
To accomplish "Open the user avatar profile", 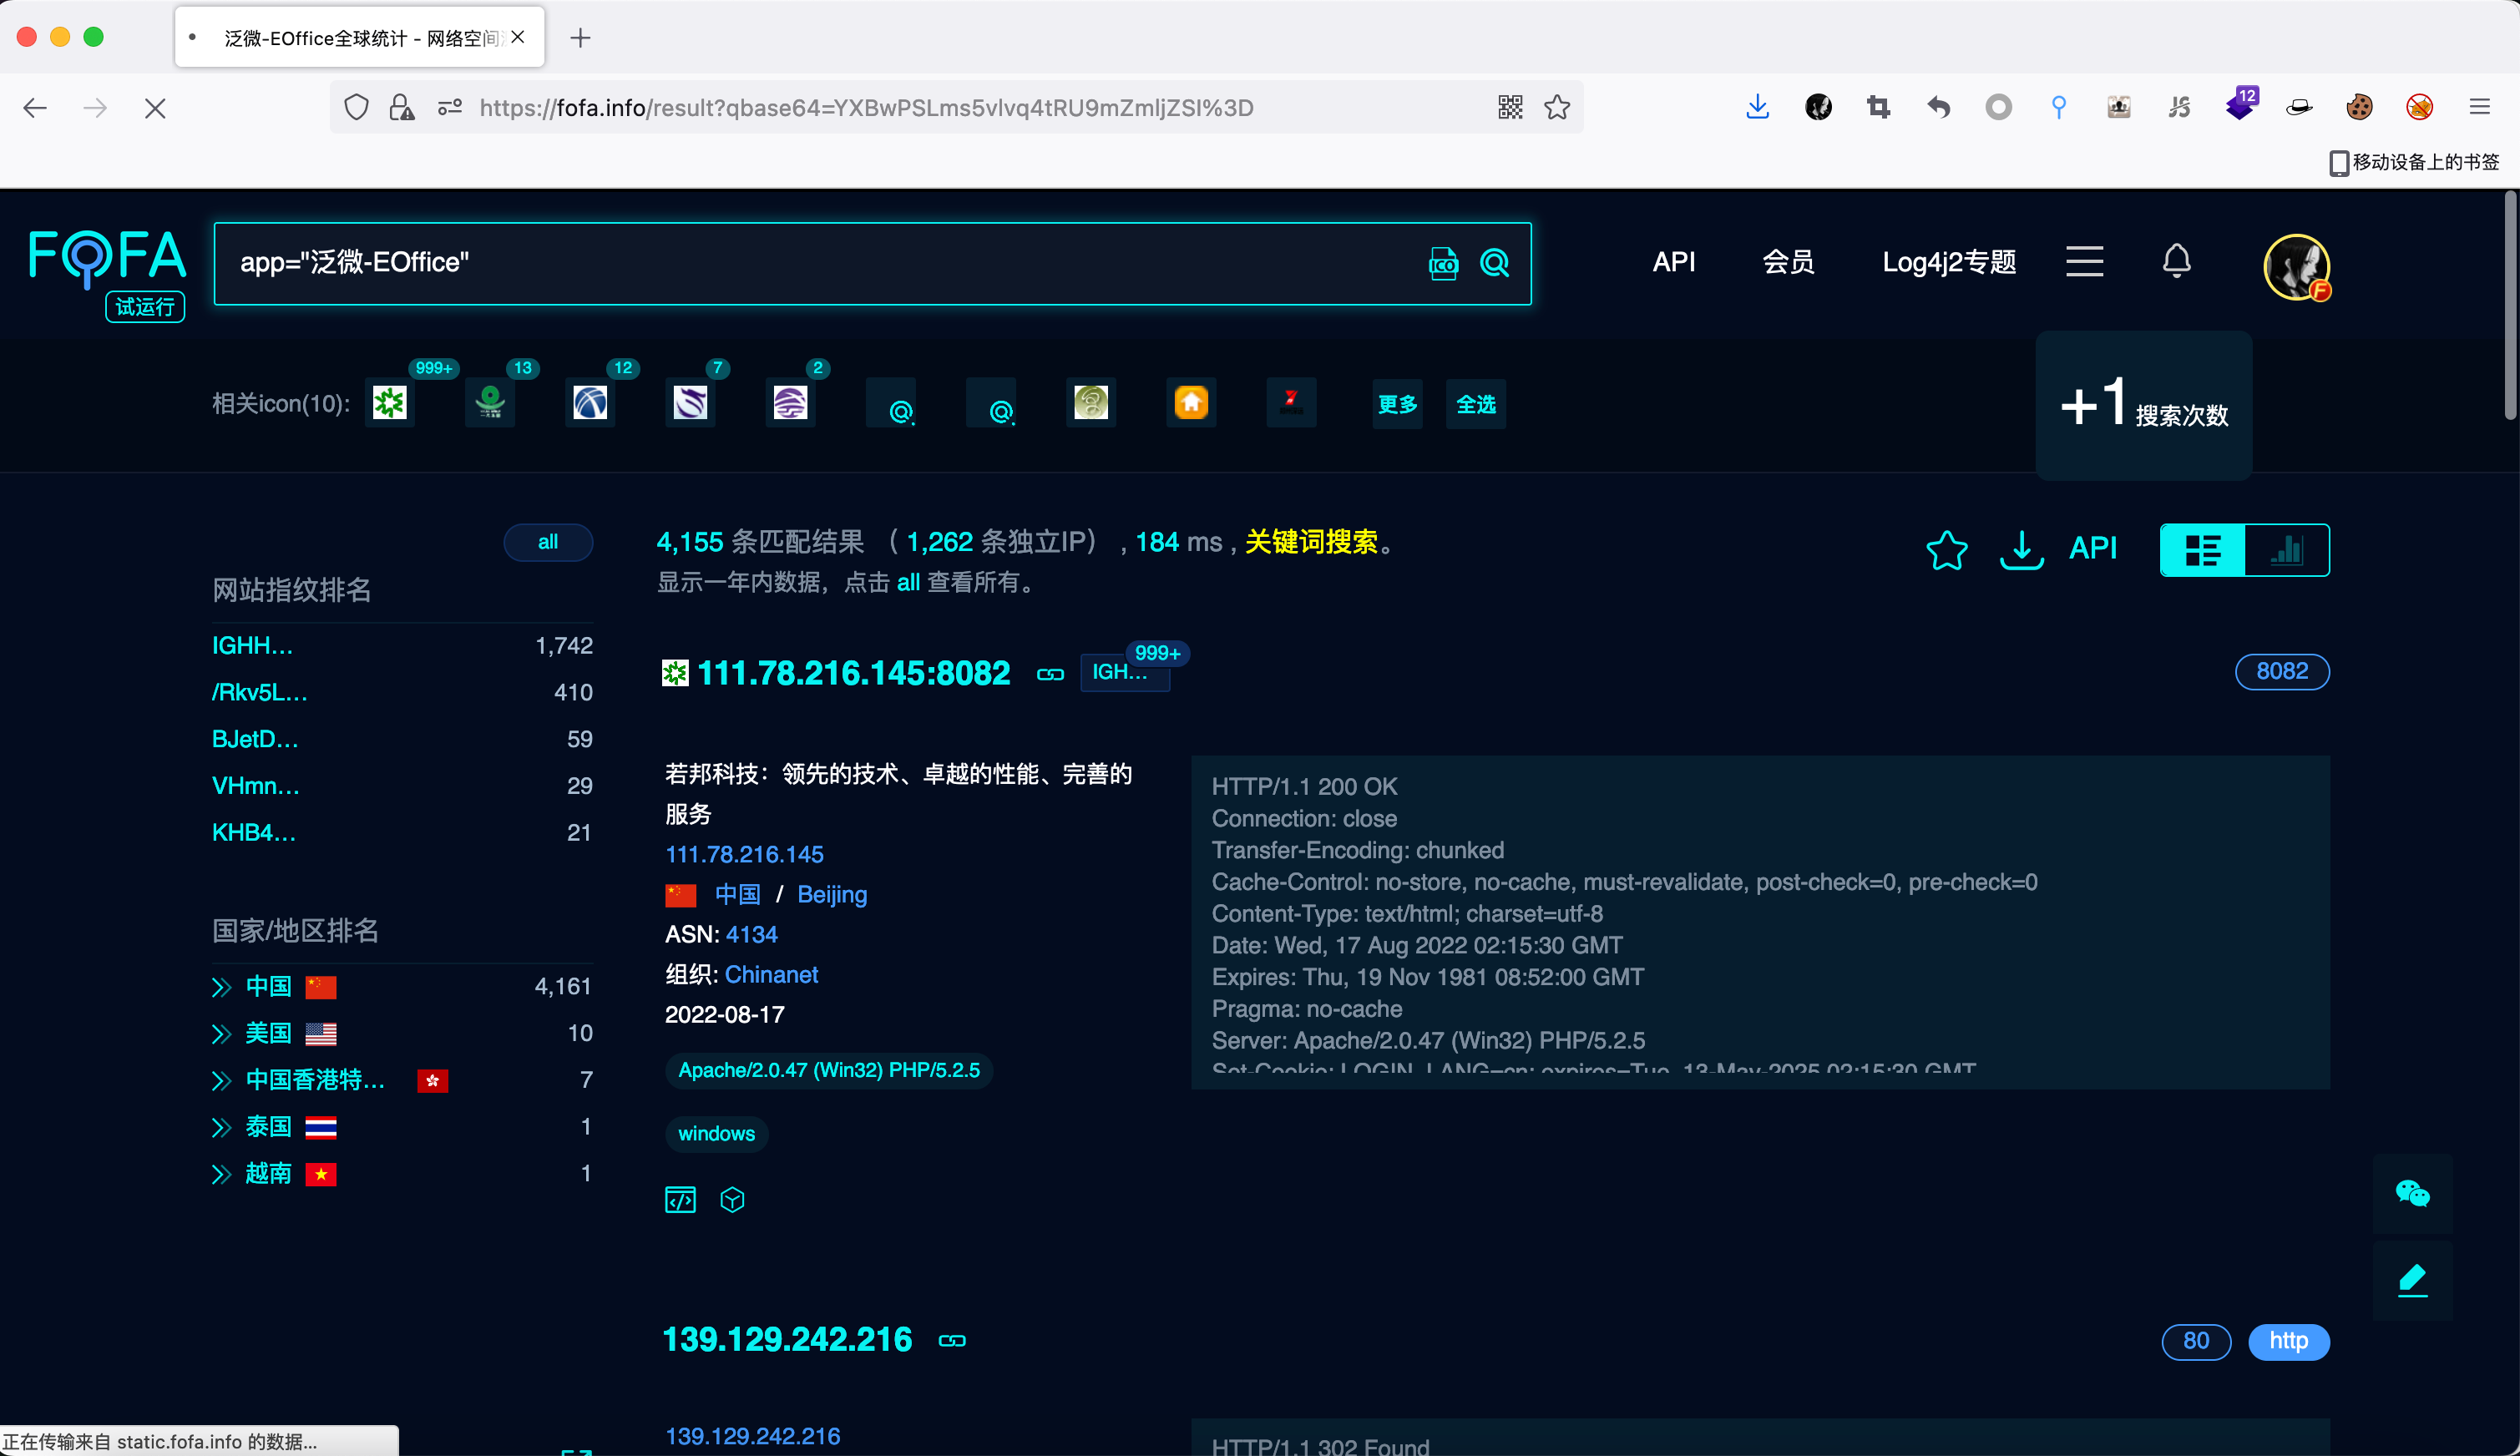I will point(2297,266).
